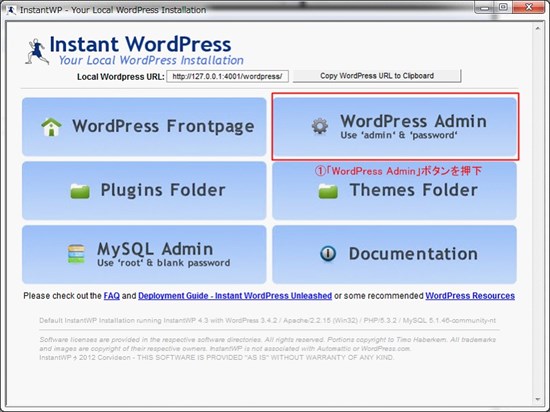This screenshot has width=550, height=412.
Task: Visit the WordPress Resources link
Action: point(470,296)
